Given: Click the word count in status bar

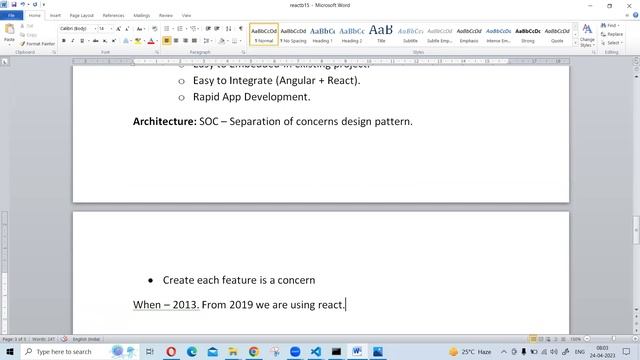Looking at the screenshot, I should click(43, 339).
